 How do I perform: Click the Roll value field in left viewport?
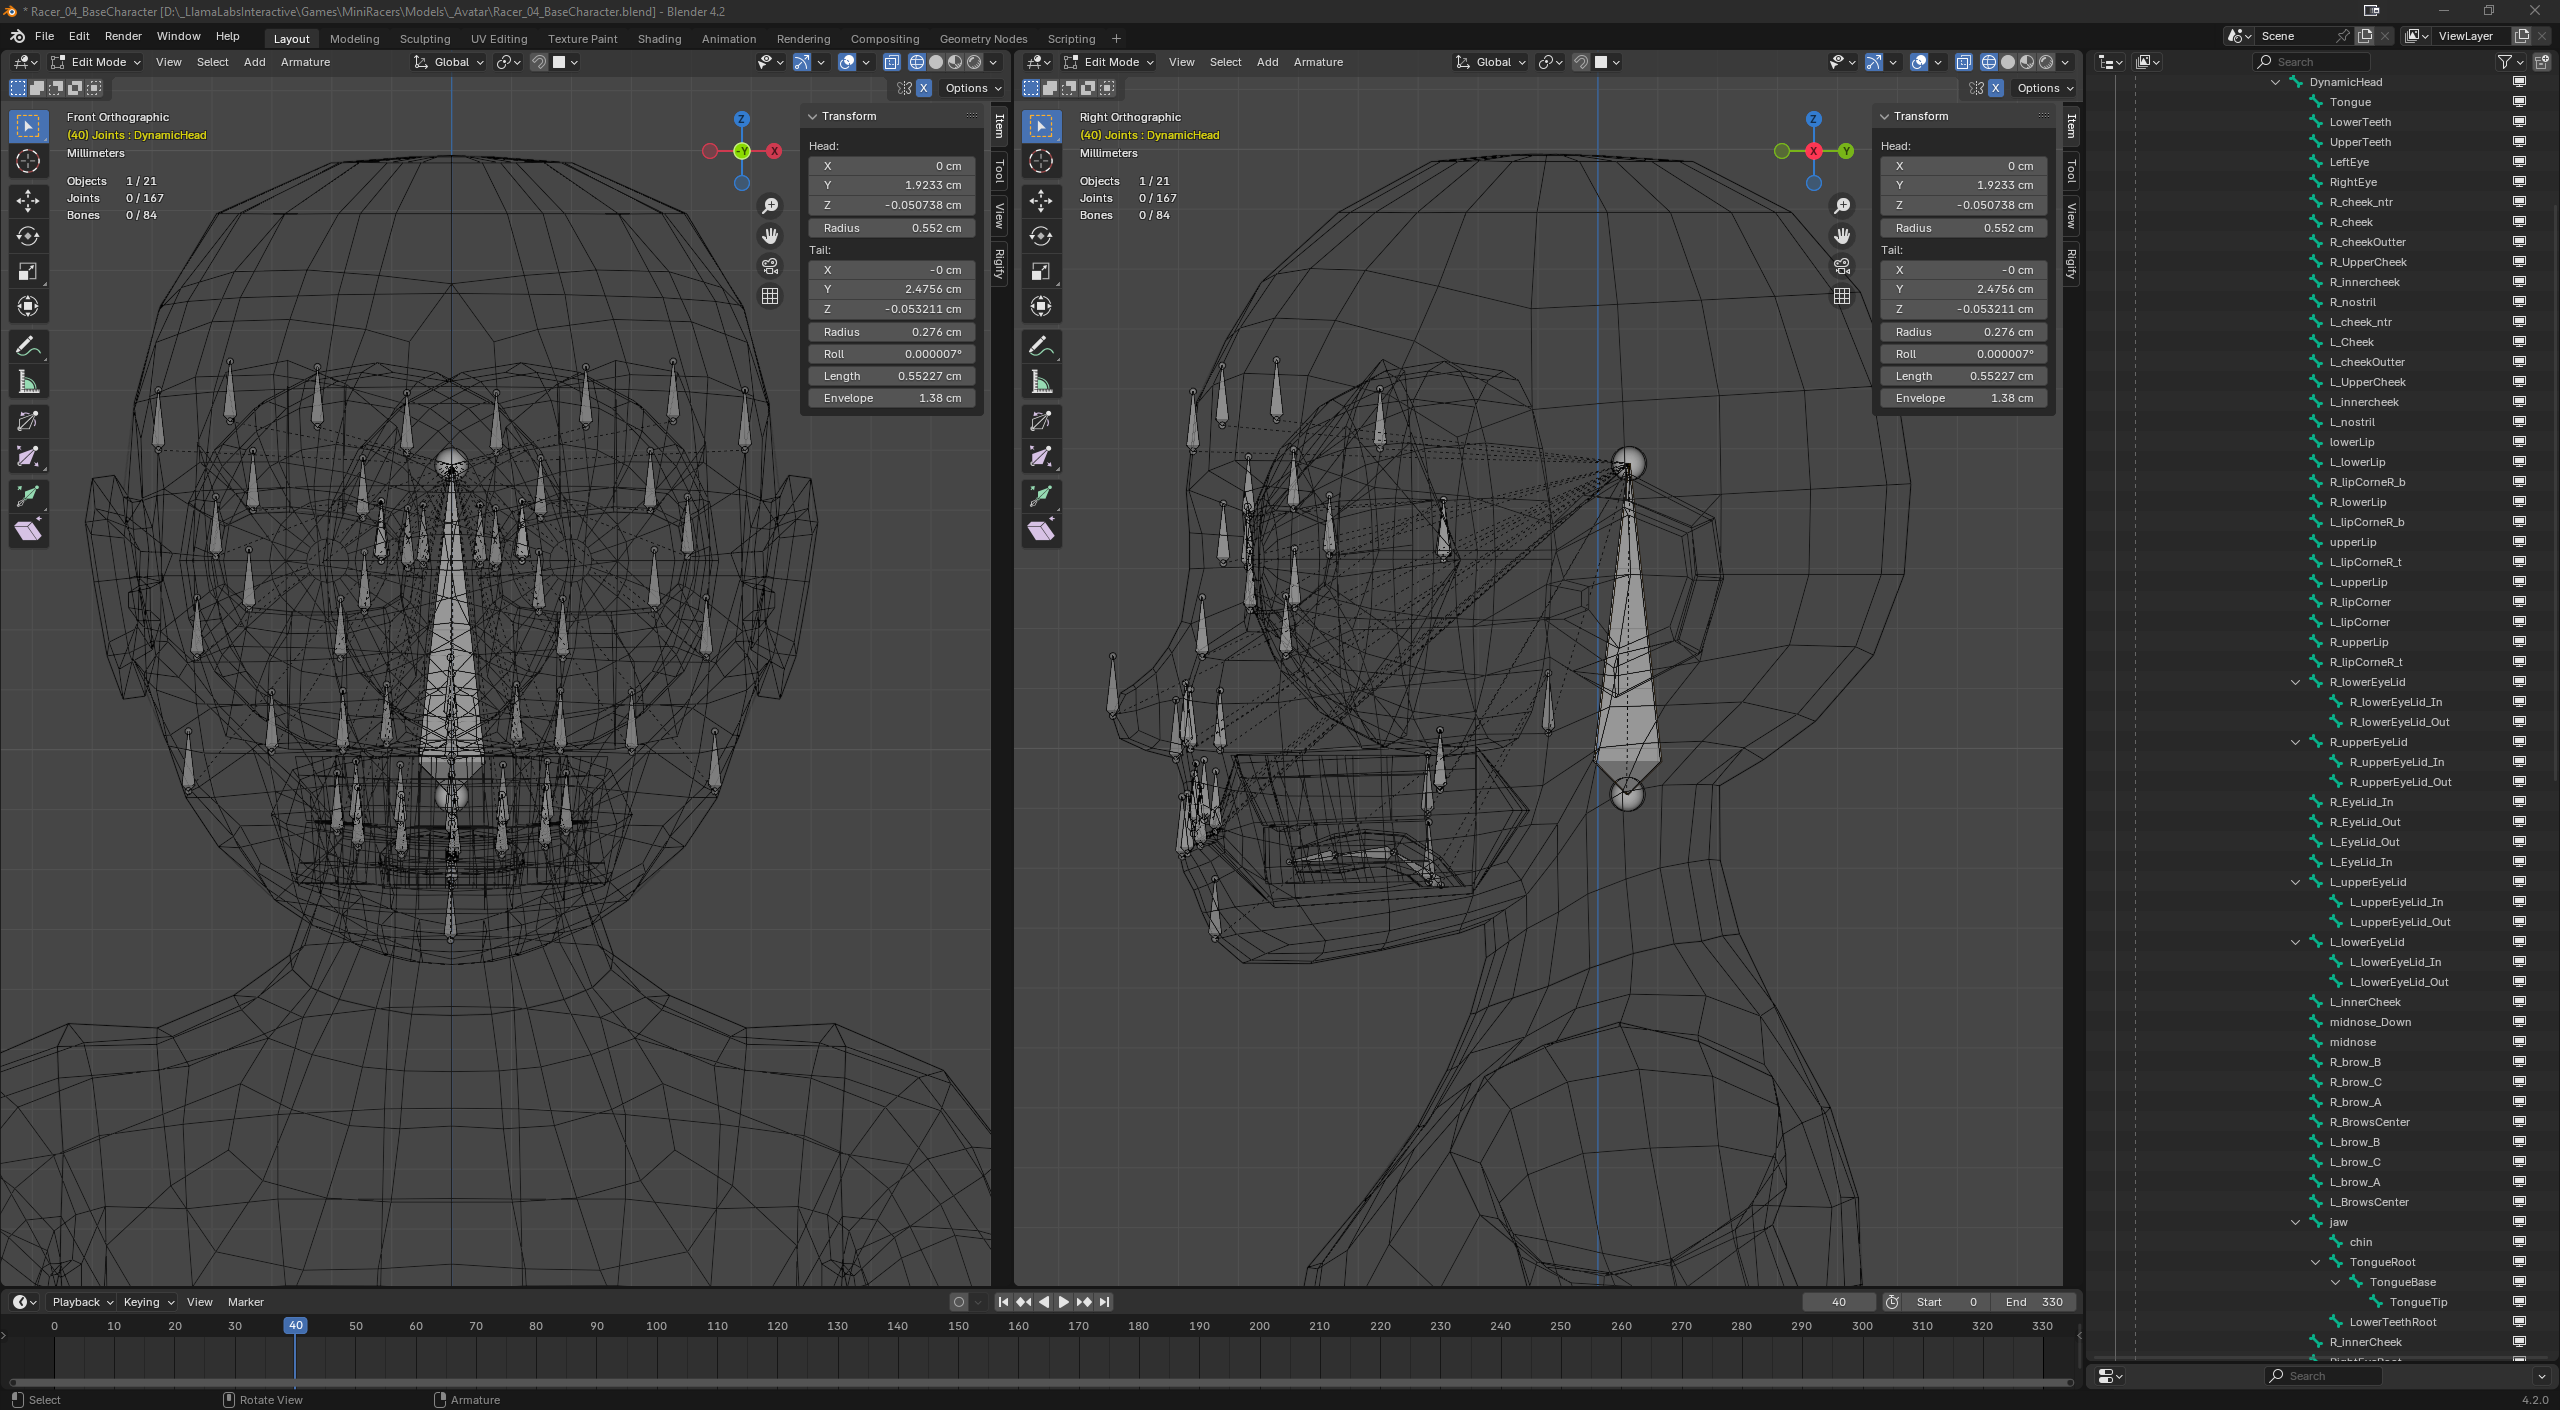[892, 354]
